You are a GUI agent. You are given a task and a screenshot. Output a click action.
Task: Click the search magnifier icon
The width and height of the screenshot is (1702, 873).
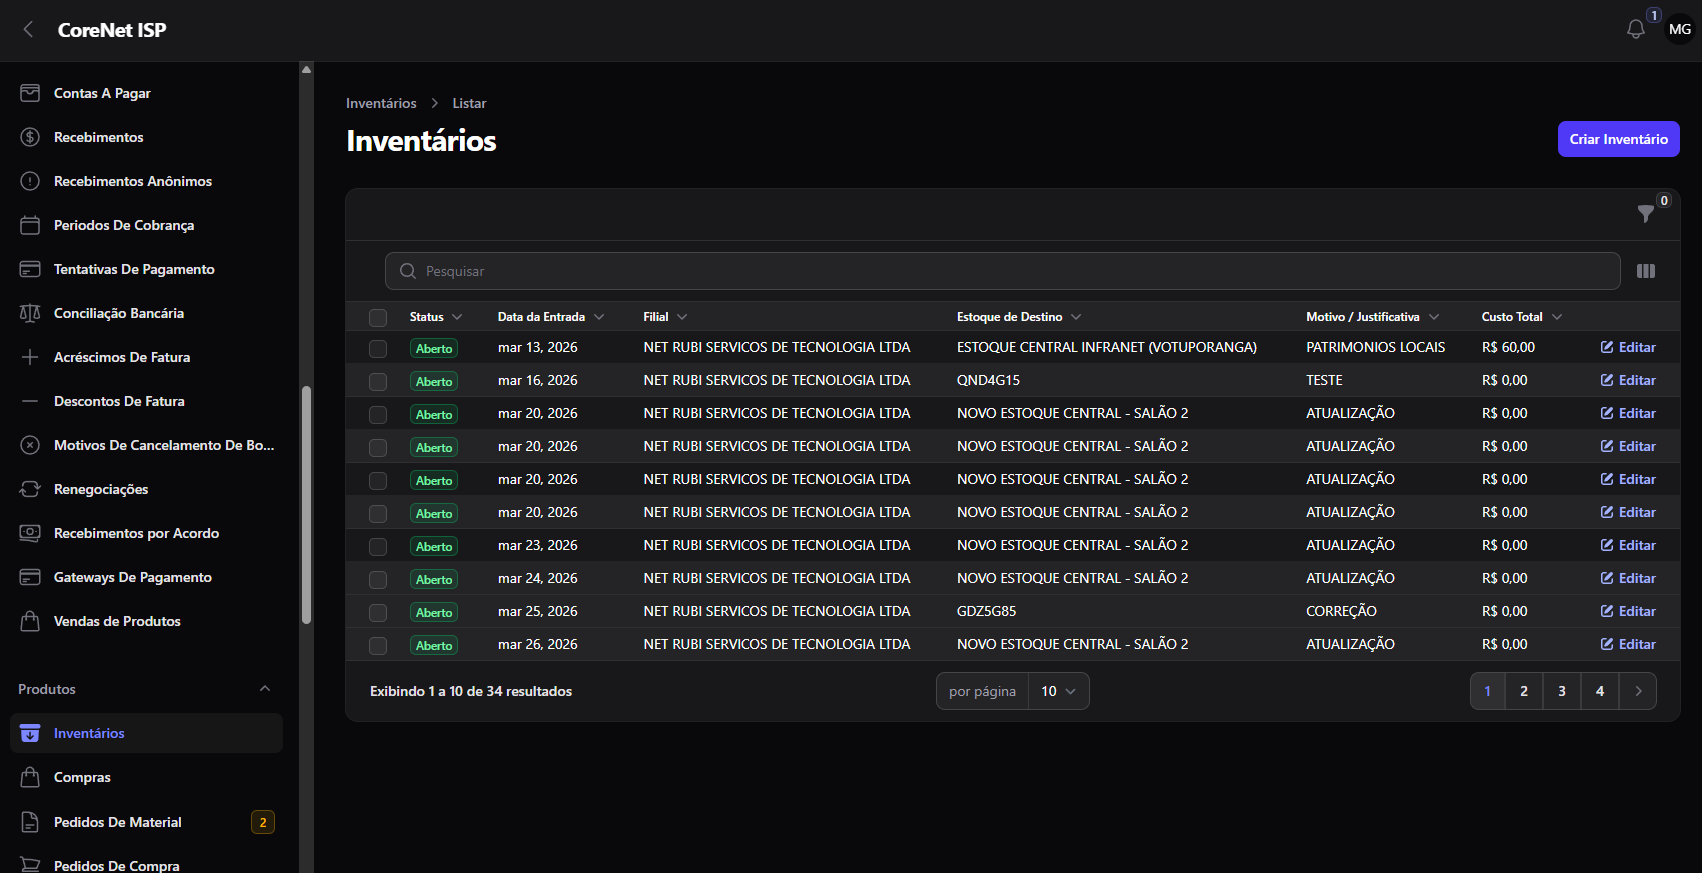[x=408, y=271]
